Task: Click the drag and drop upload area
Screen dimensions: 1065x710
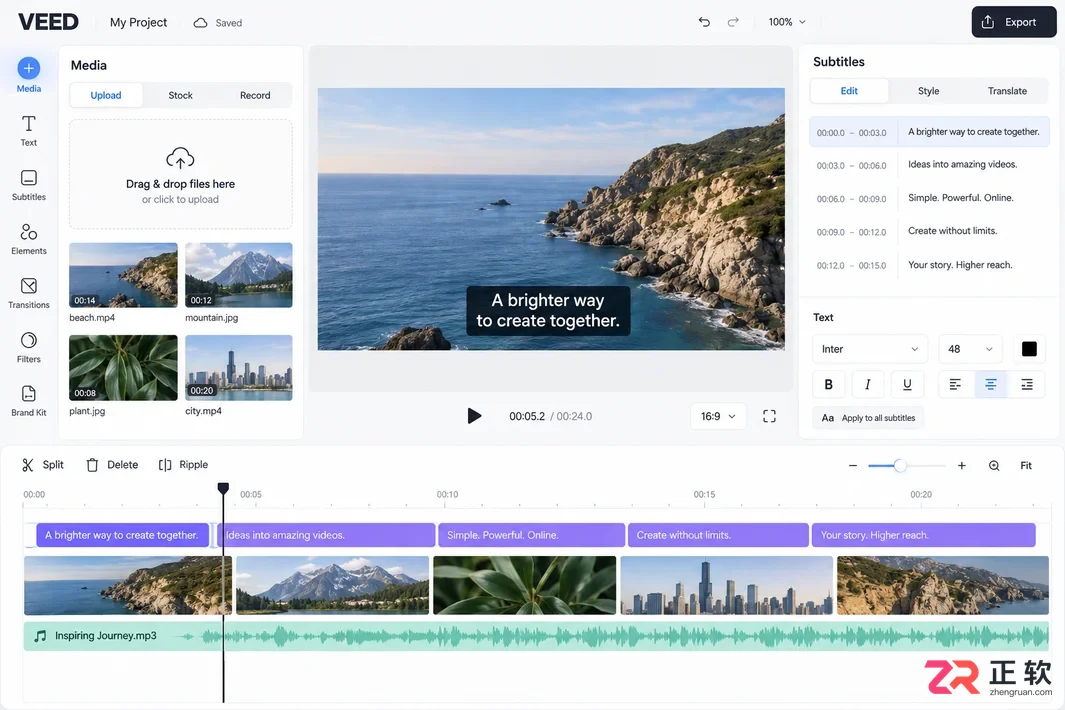Action: pos(181,175)
